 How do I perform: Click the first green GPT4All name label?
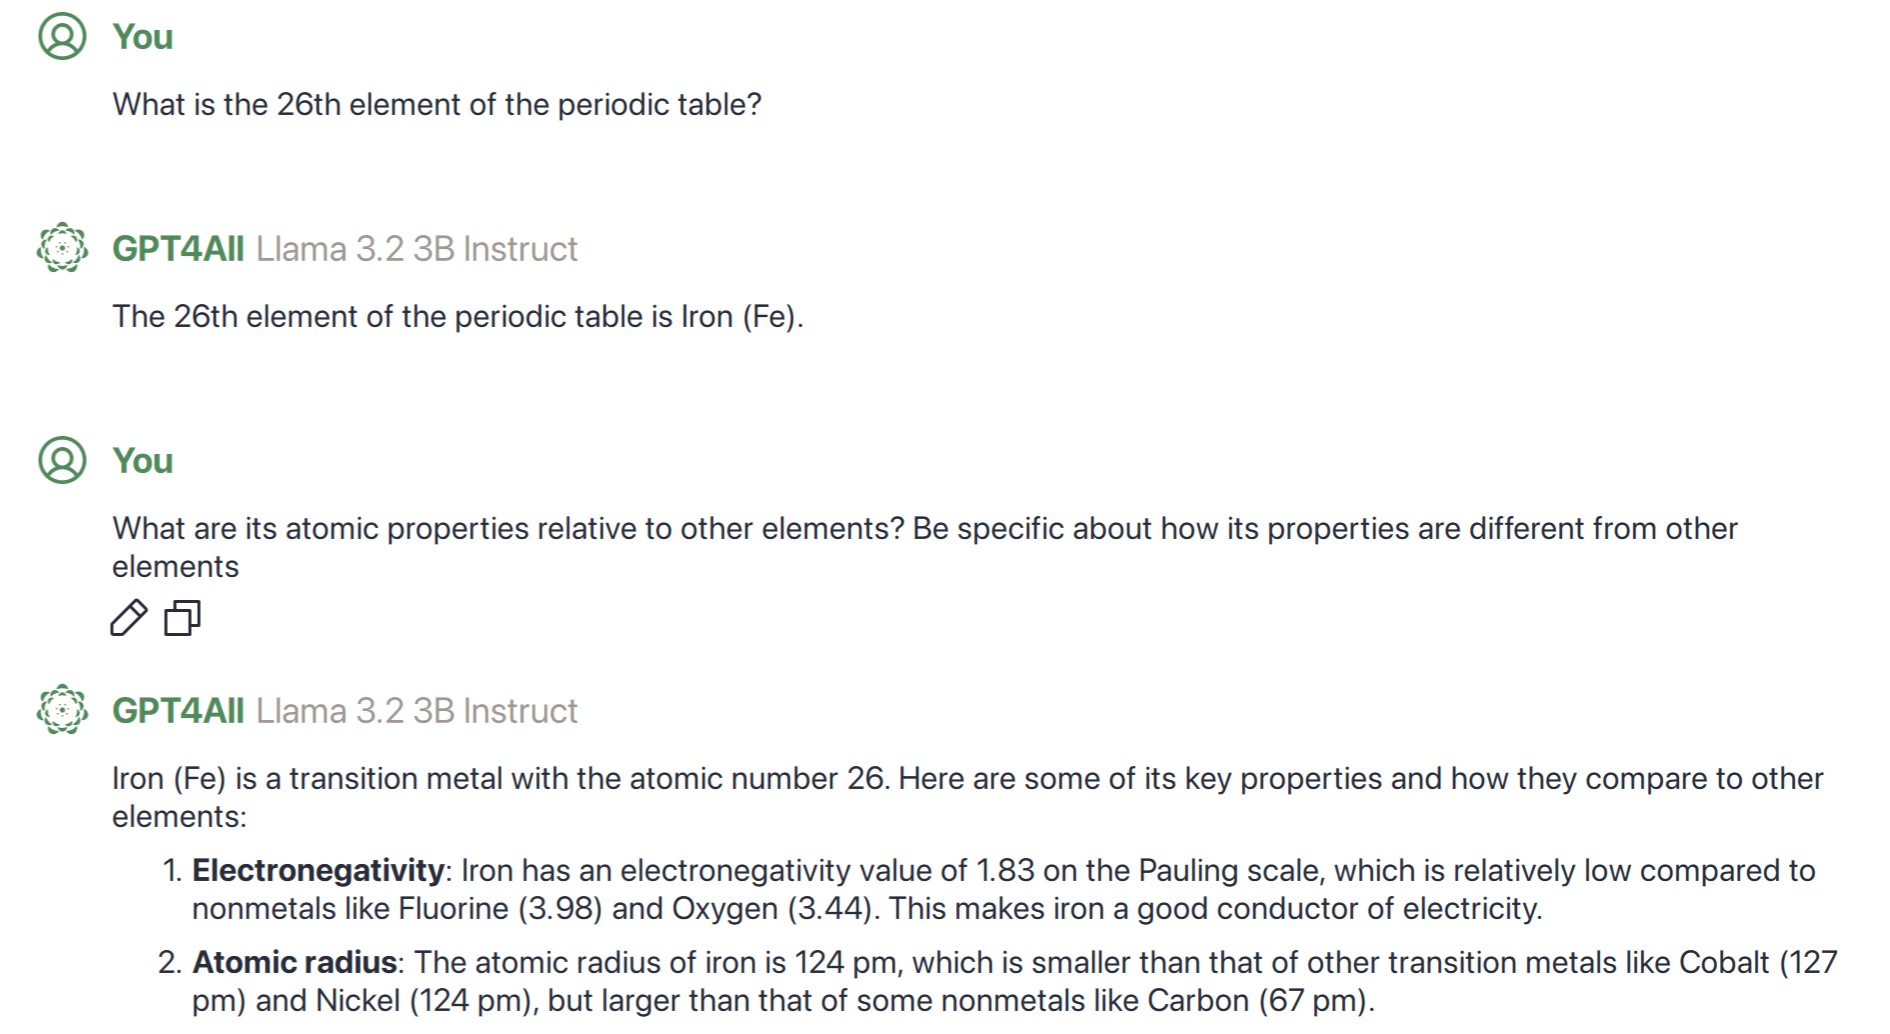pos(178,249)
